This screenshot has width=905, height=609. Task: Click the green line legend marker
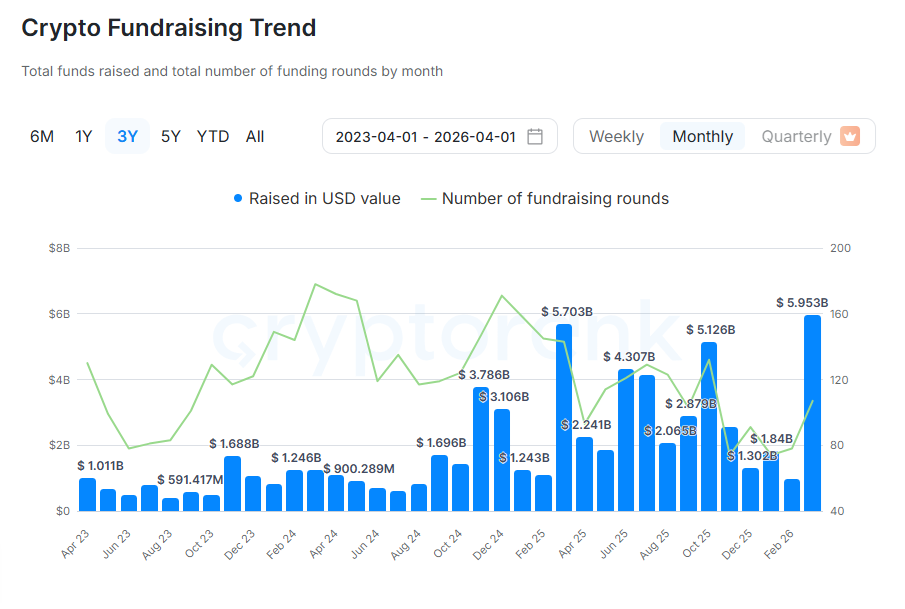(x=428, y=198)
